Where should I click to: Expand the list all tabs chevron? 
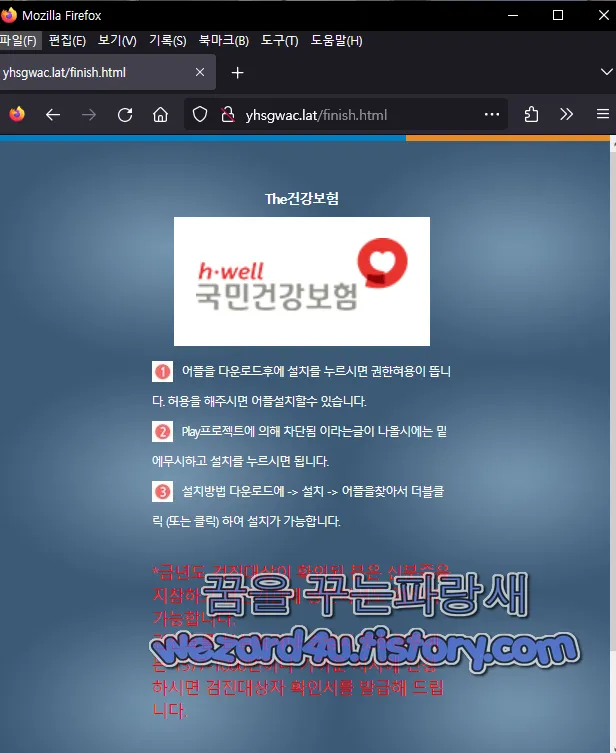606,72
